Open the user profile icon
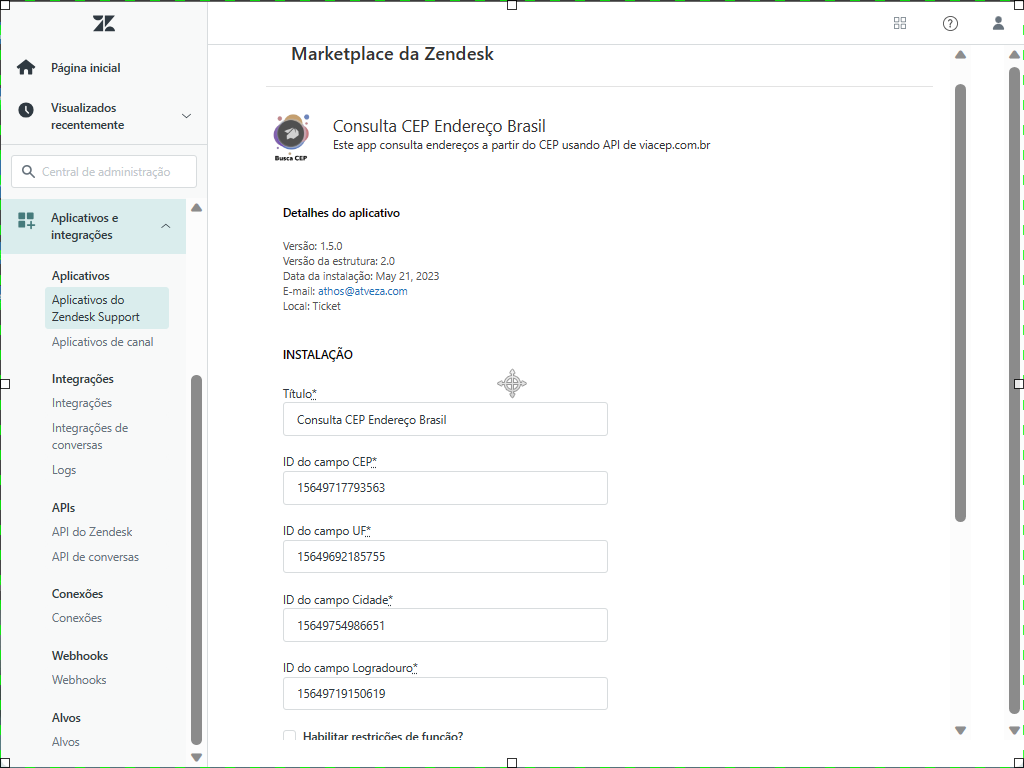The height and width of the screenshot is (768, 1024). [x=998, y=24]
